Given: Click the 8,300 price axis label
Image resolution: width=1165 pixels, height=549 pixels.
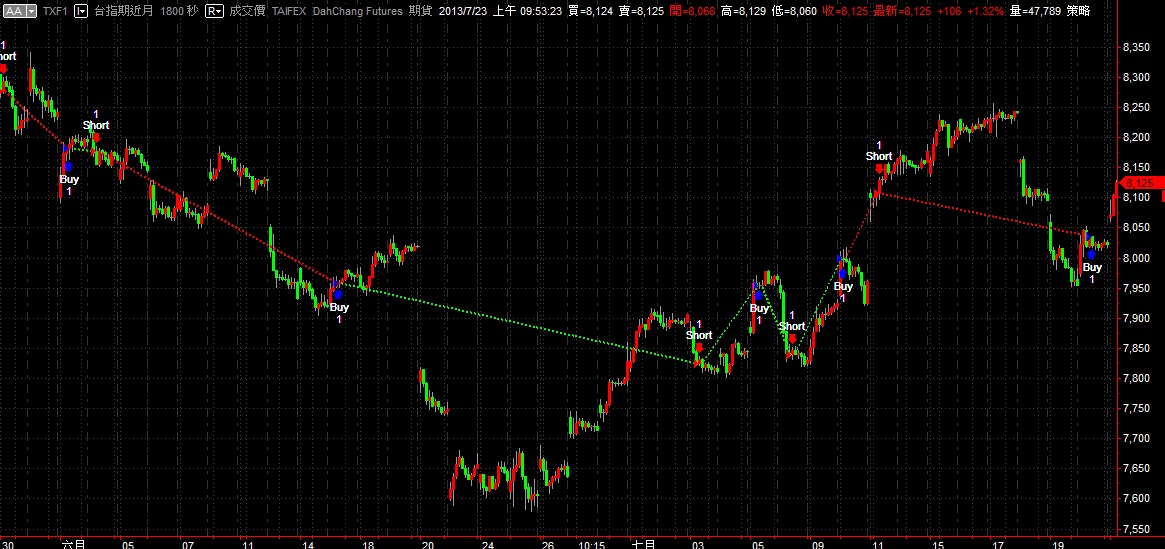Looking at the screenshot, I should (1136, 78).
